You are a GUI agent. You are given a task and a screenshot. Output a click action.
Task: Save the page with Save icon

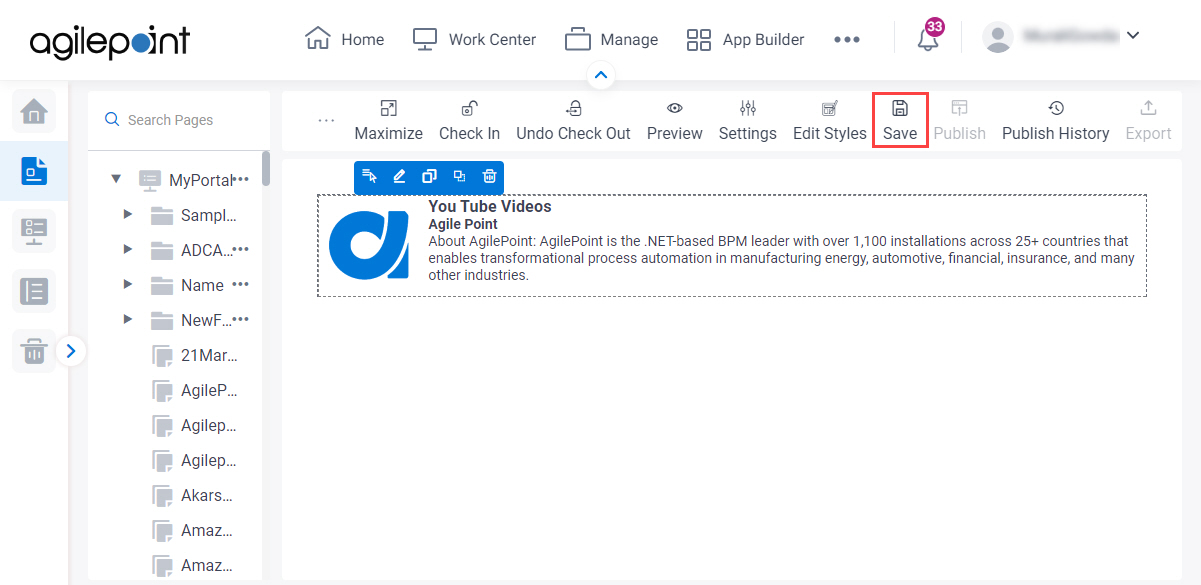pyautogui.click(x=900, y=108)
